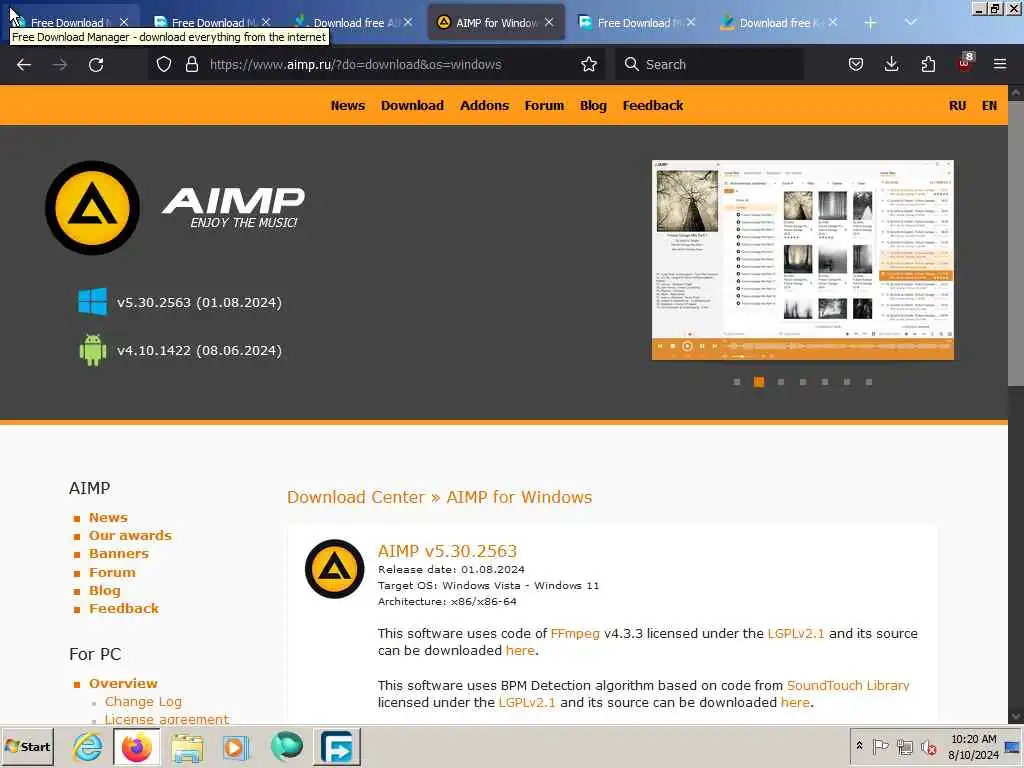
Task: Open Download in the orange navigation bar
Action: pos(412,105)
